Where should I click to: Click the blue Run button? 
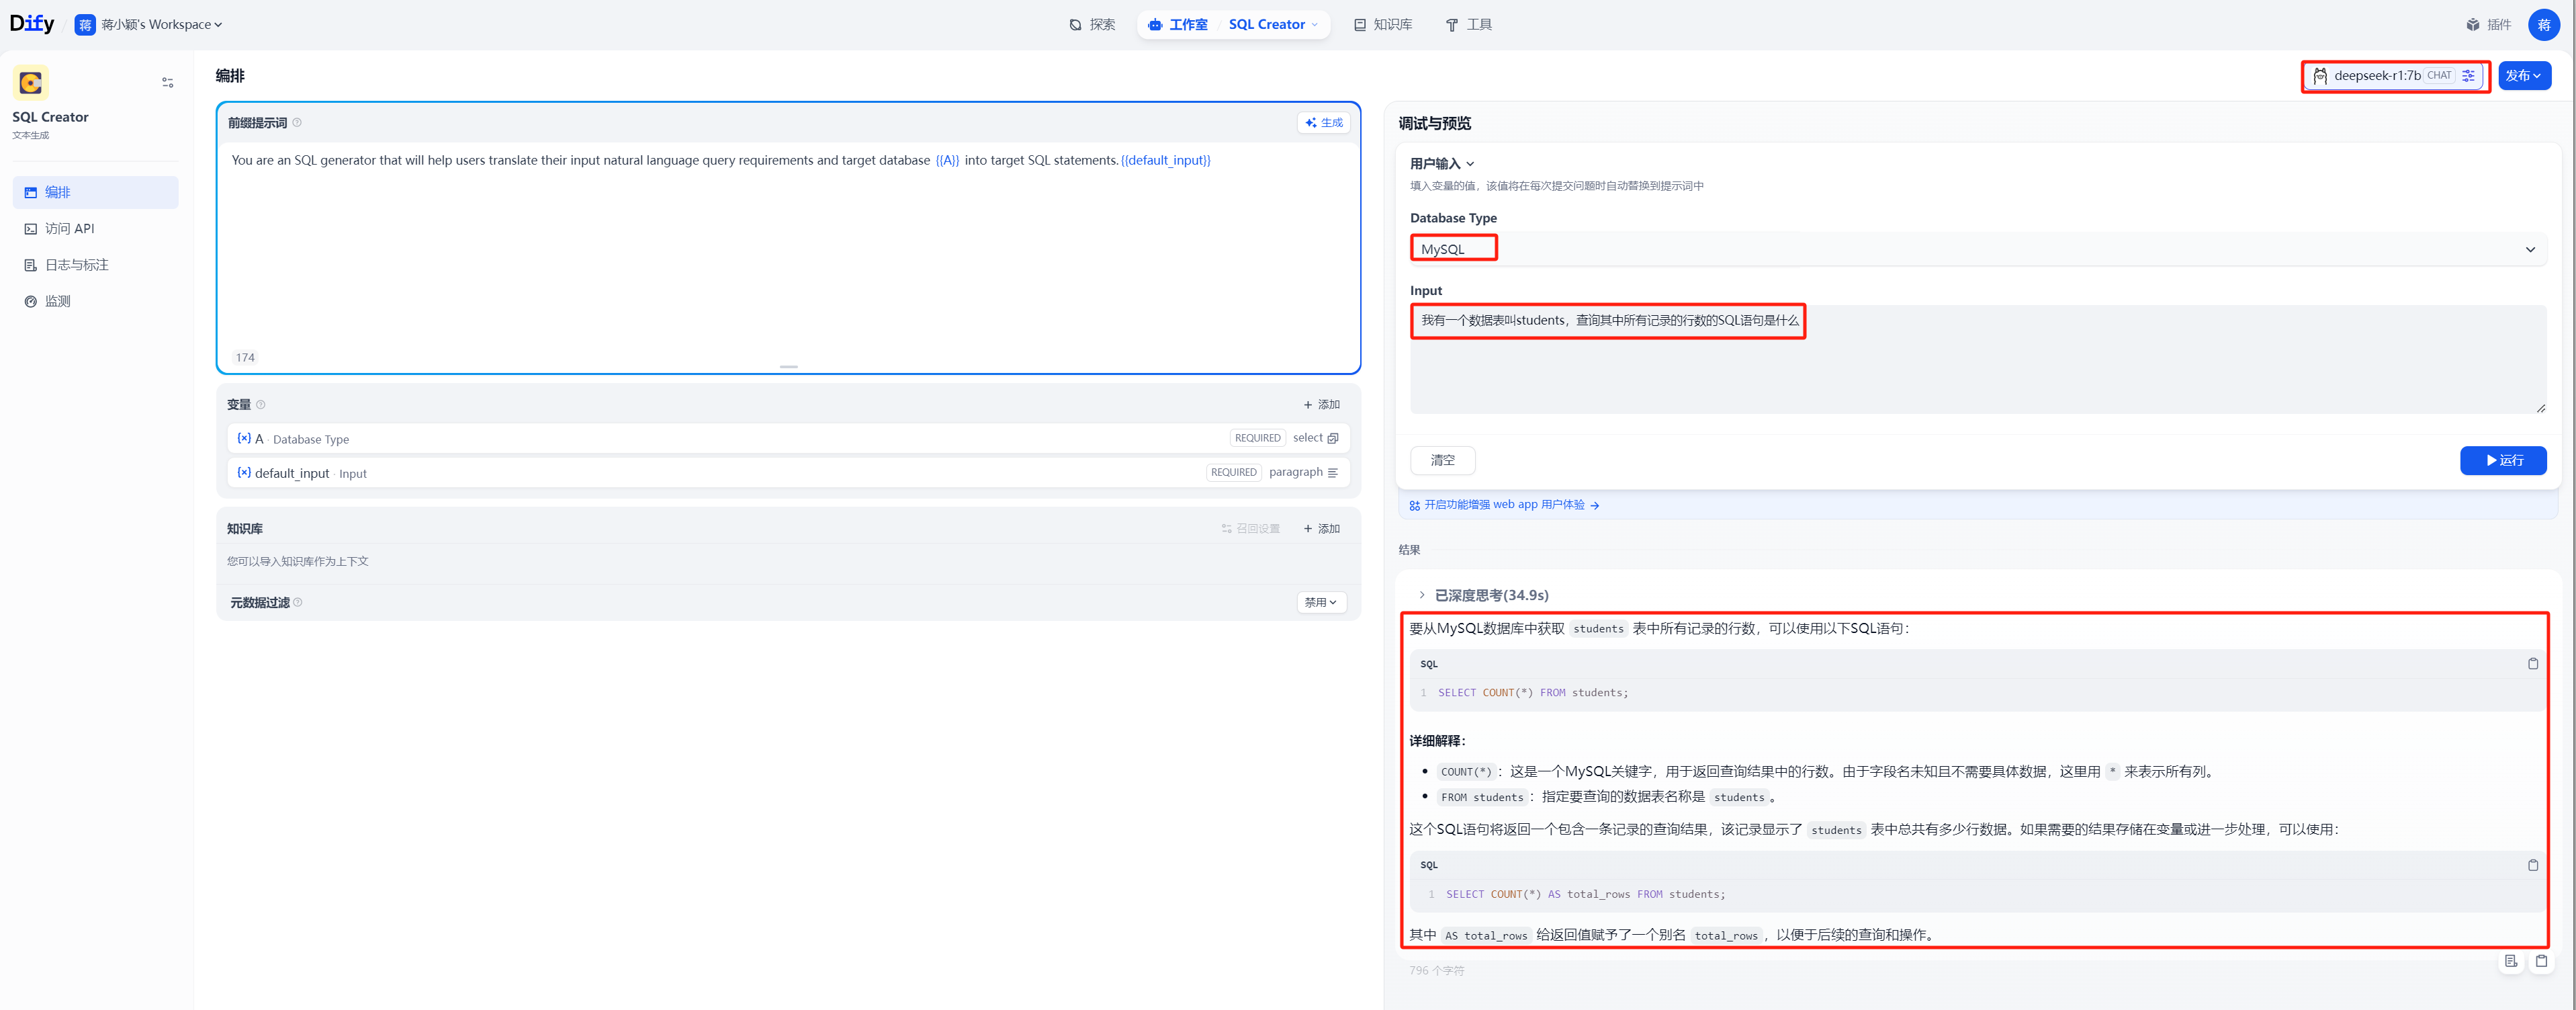coord(2502,460)
